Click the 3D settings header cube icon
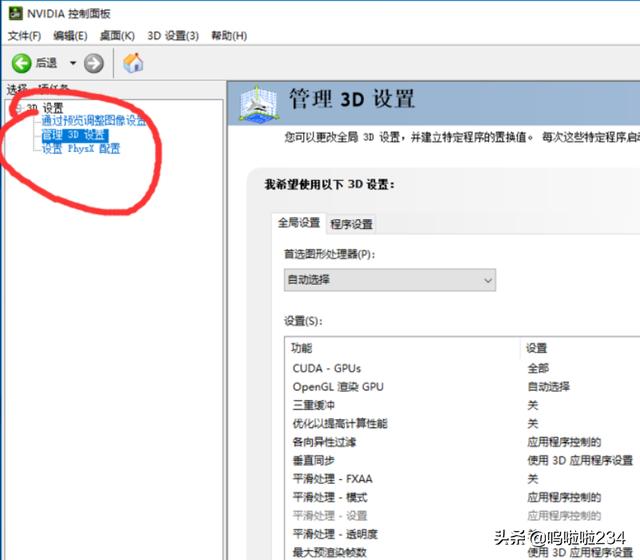Screen dimensions: 640x560 tap(259, 103)
